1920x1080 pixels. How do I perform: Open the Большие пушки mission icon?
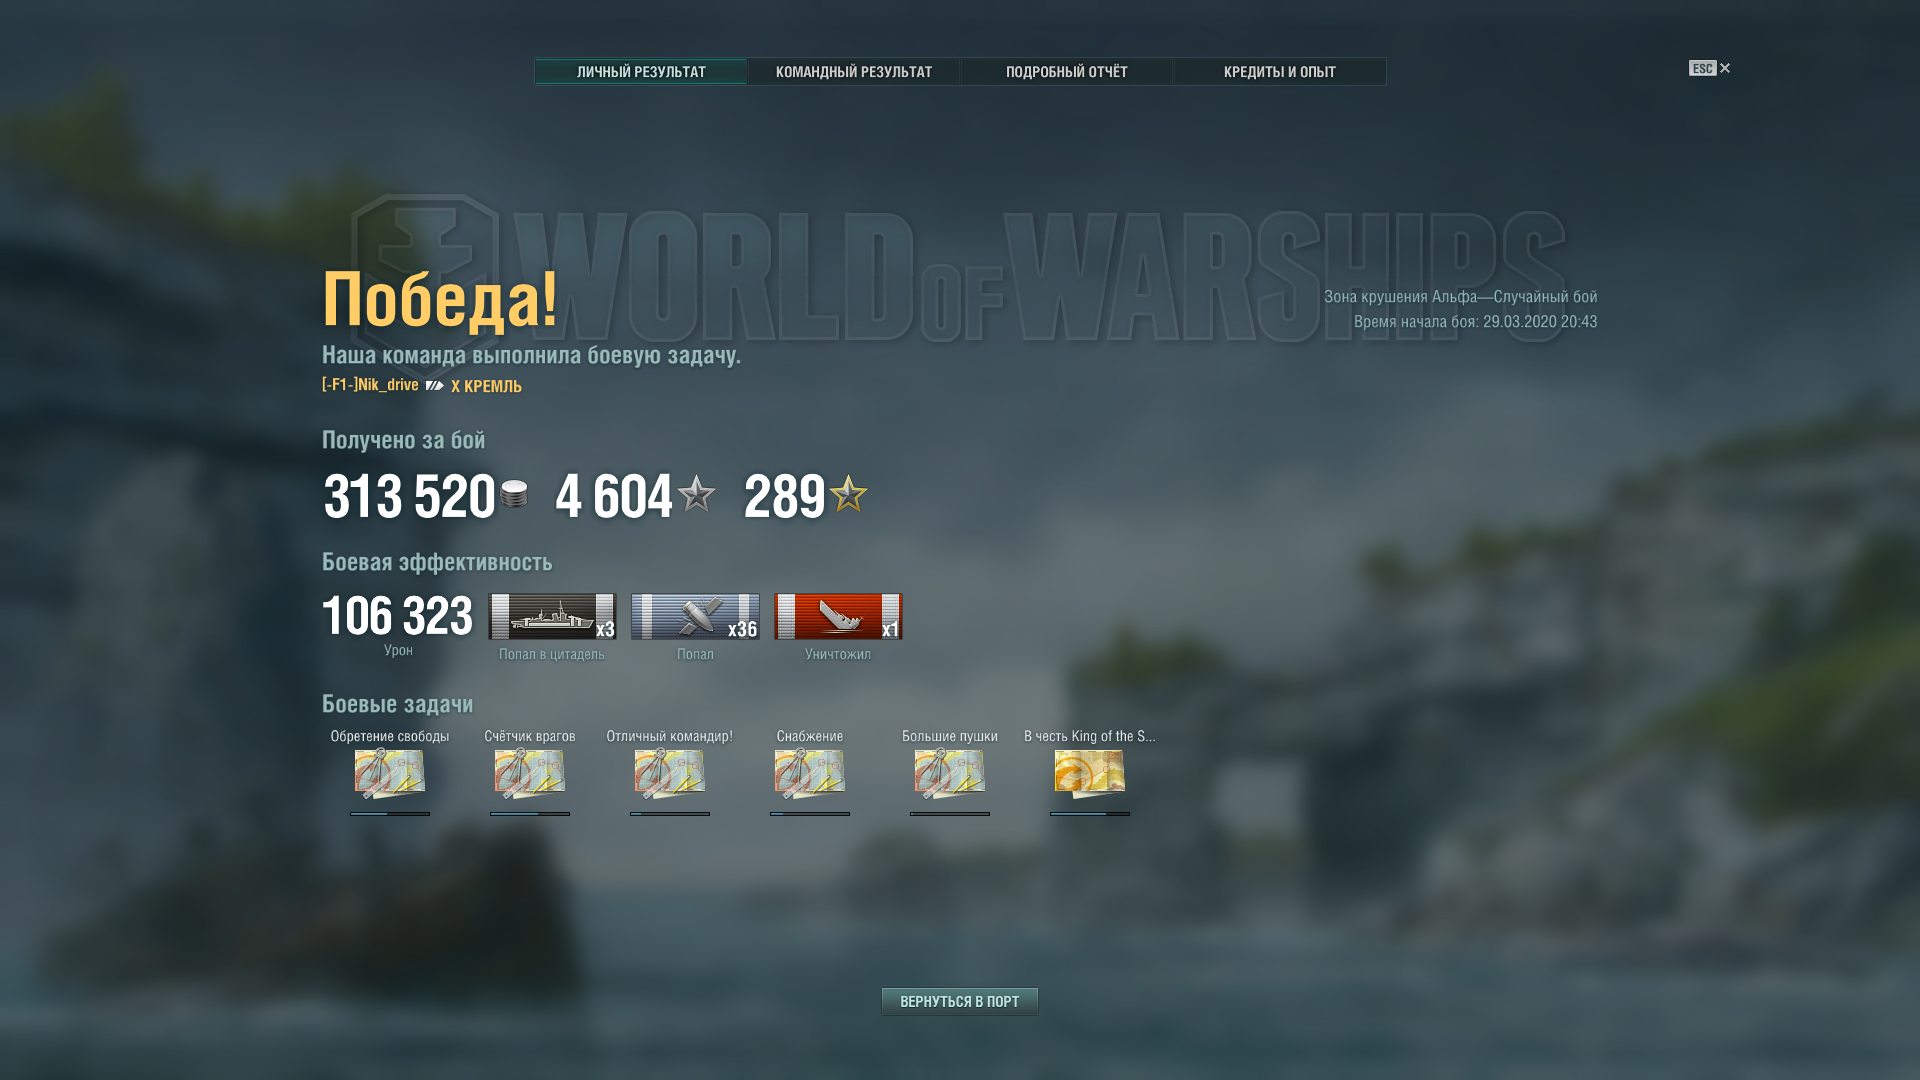(950, 774)
